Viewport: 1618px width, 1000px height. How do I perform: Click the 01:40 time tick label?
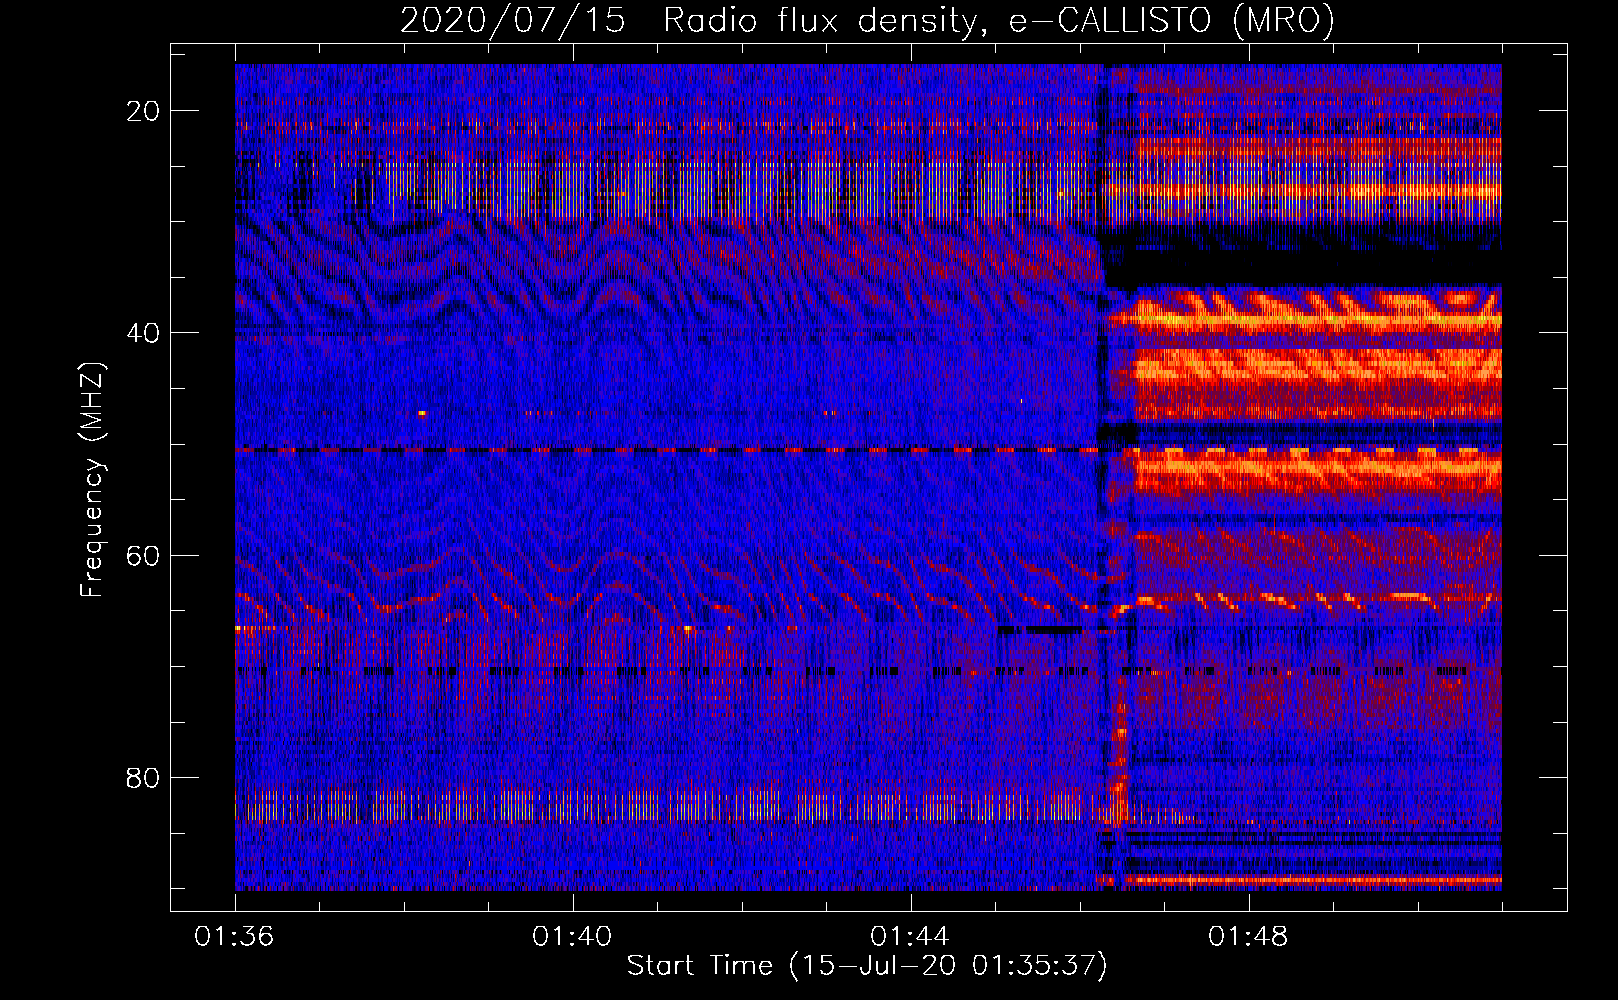[572, 937]
